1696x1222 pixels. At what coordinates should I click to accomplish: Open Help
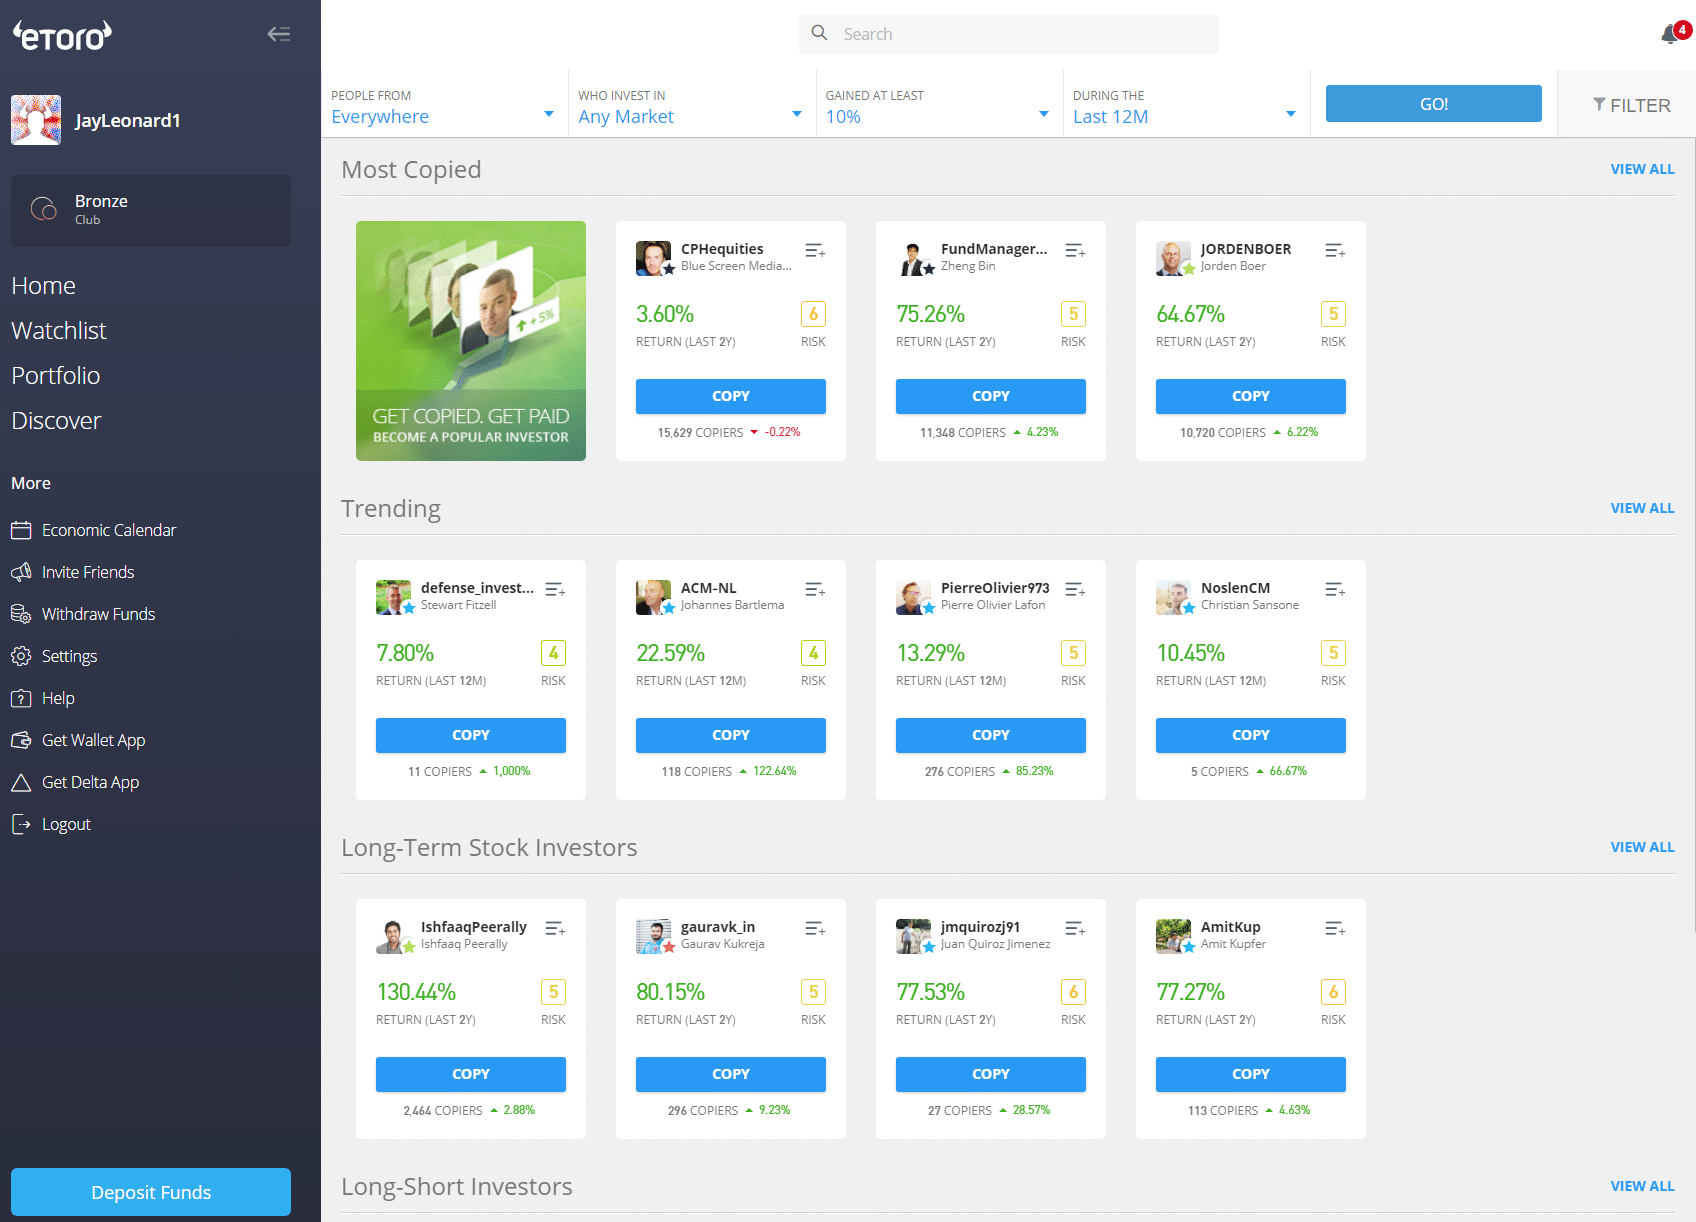tap(43, 698)
